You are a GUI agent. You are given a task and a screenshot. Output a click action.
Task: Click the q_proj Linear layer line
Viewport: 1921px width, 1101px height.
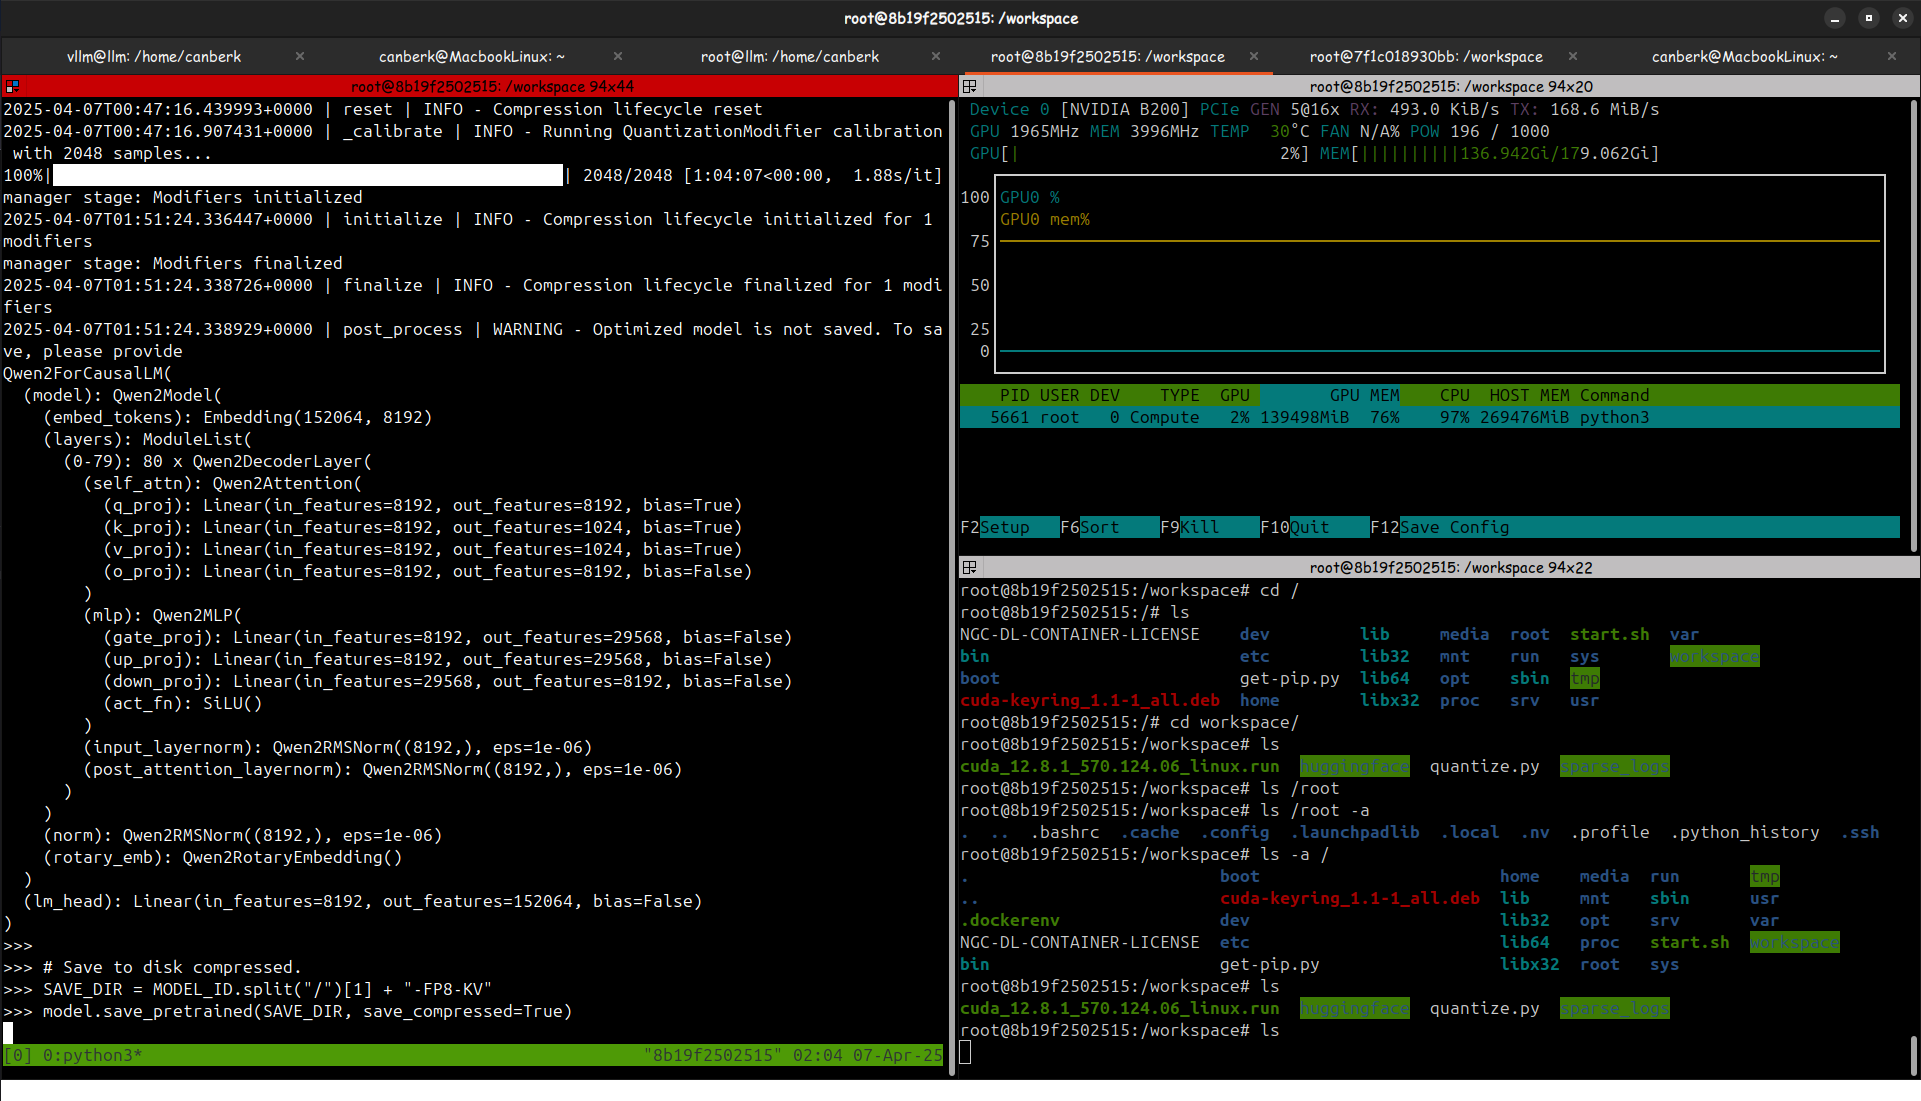point(423,506)
